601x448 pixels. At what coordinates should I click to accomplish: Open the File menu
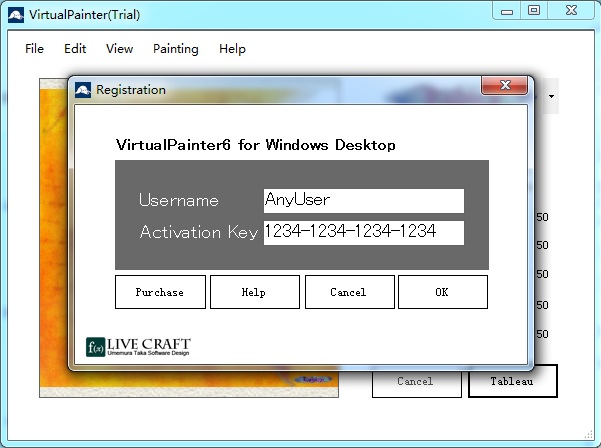click(x=34, y=49)
